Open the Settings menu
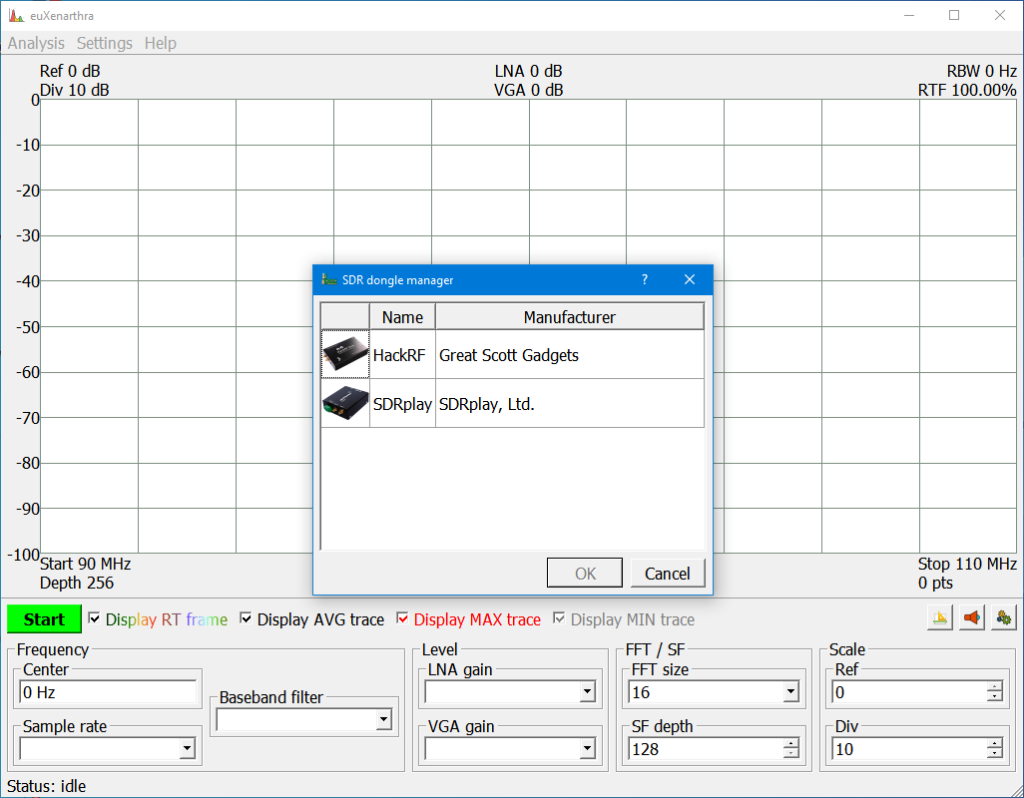 [104, 43]
